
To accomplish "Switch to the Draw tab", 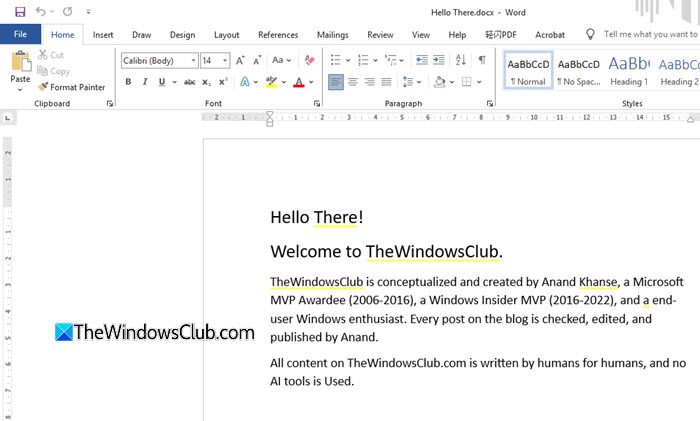I will 142,35.
